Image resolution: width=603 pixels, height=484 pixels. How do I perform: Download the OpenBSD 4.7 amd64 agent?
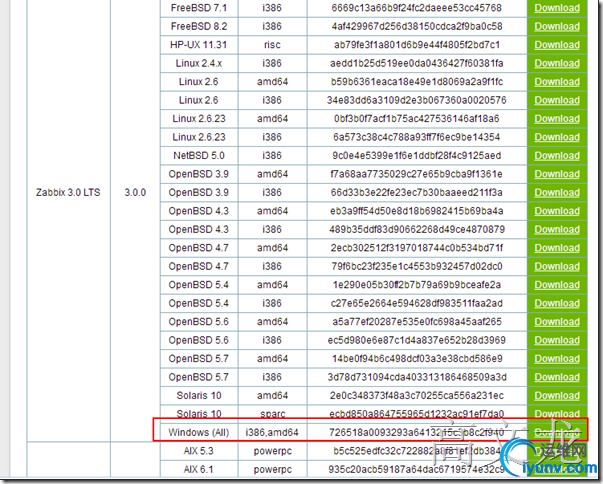(557, 248)
